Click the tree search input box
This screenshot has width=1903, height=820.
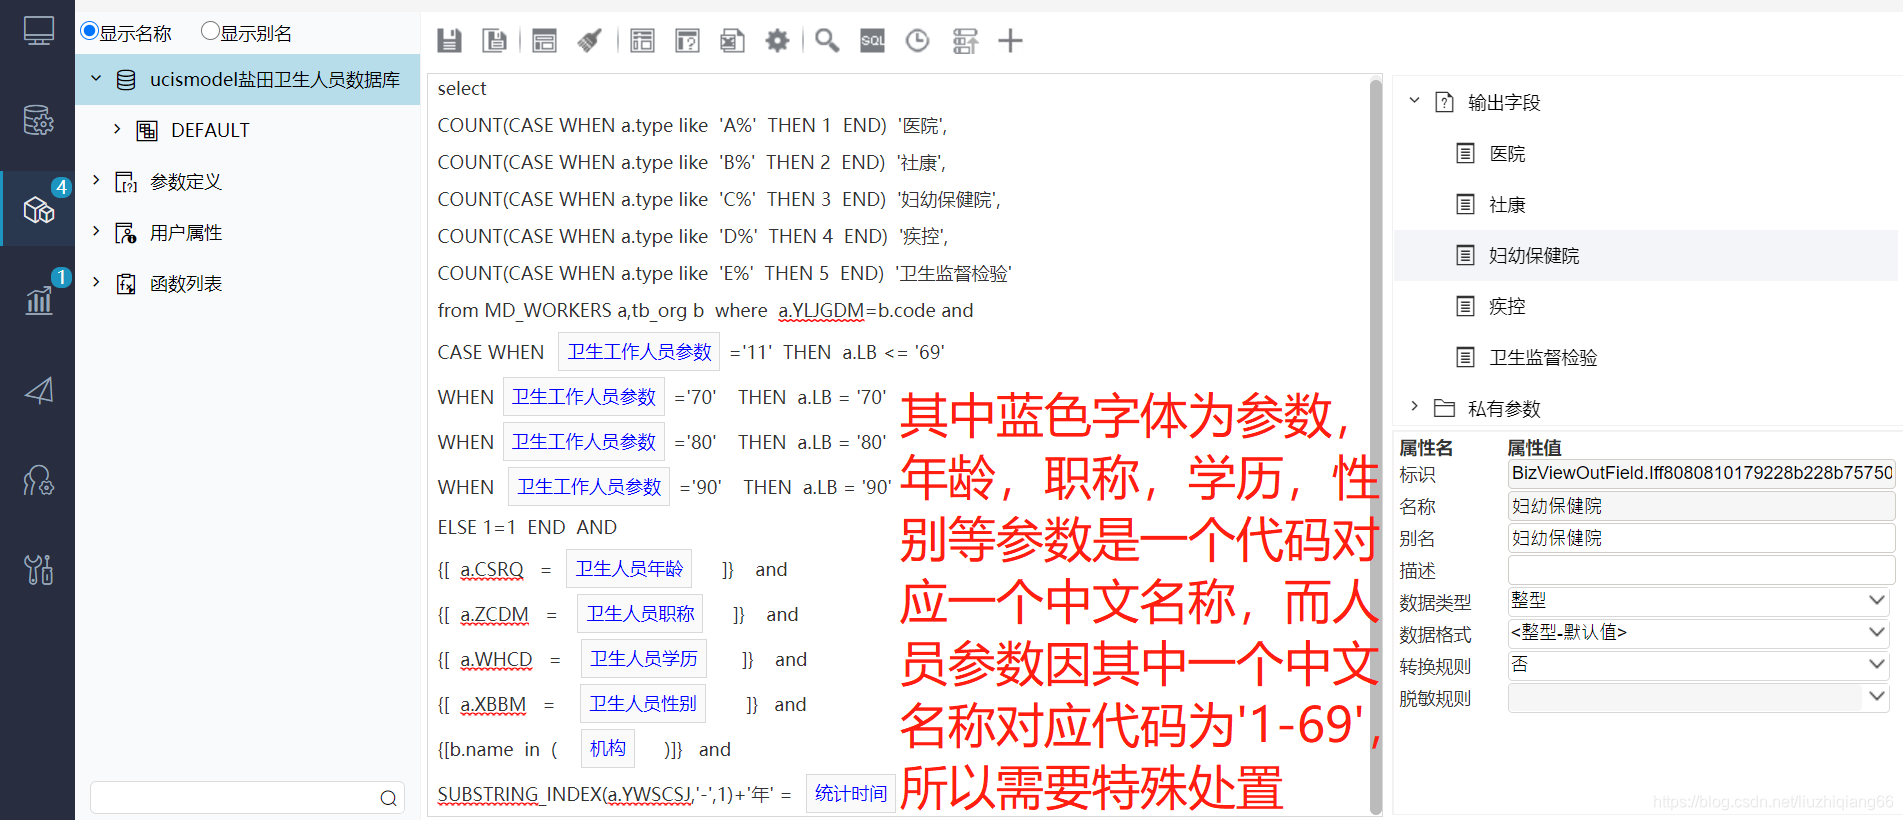tap(247, 798)
